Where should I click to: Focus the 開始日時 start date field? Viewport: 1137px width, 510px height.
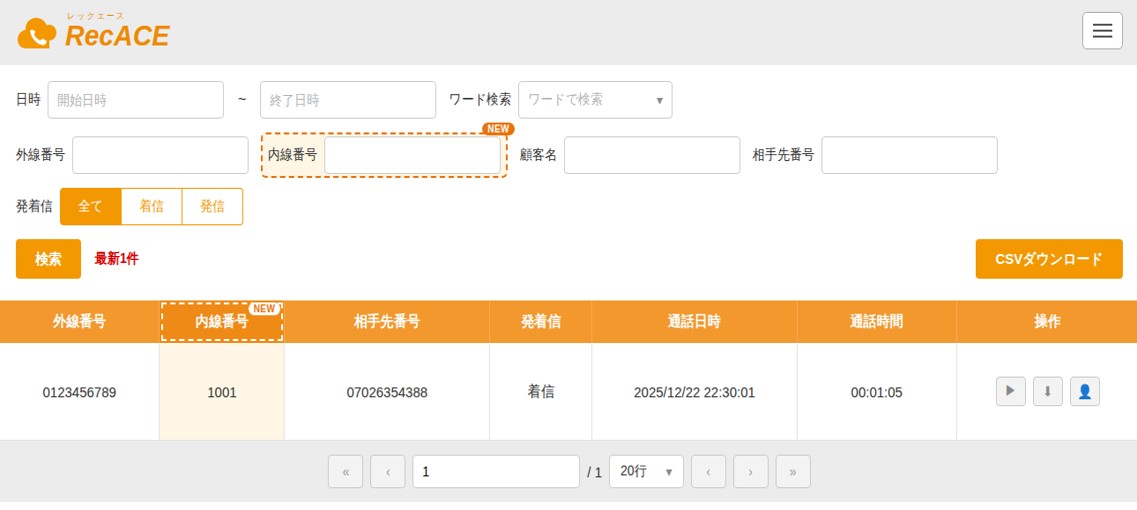(136, 100)
